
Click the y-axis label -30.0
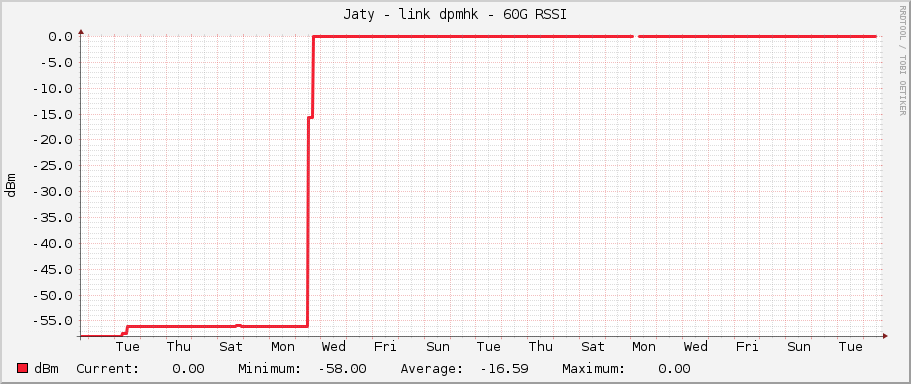pos(52,192)
